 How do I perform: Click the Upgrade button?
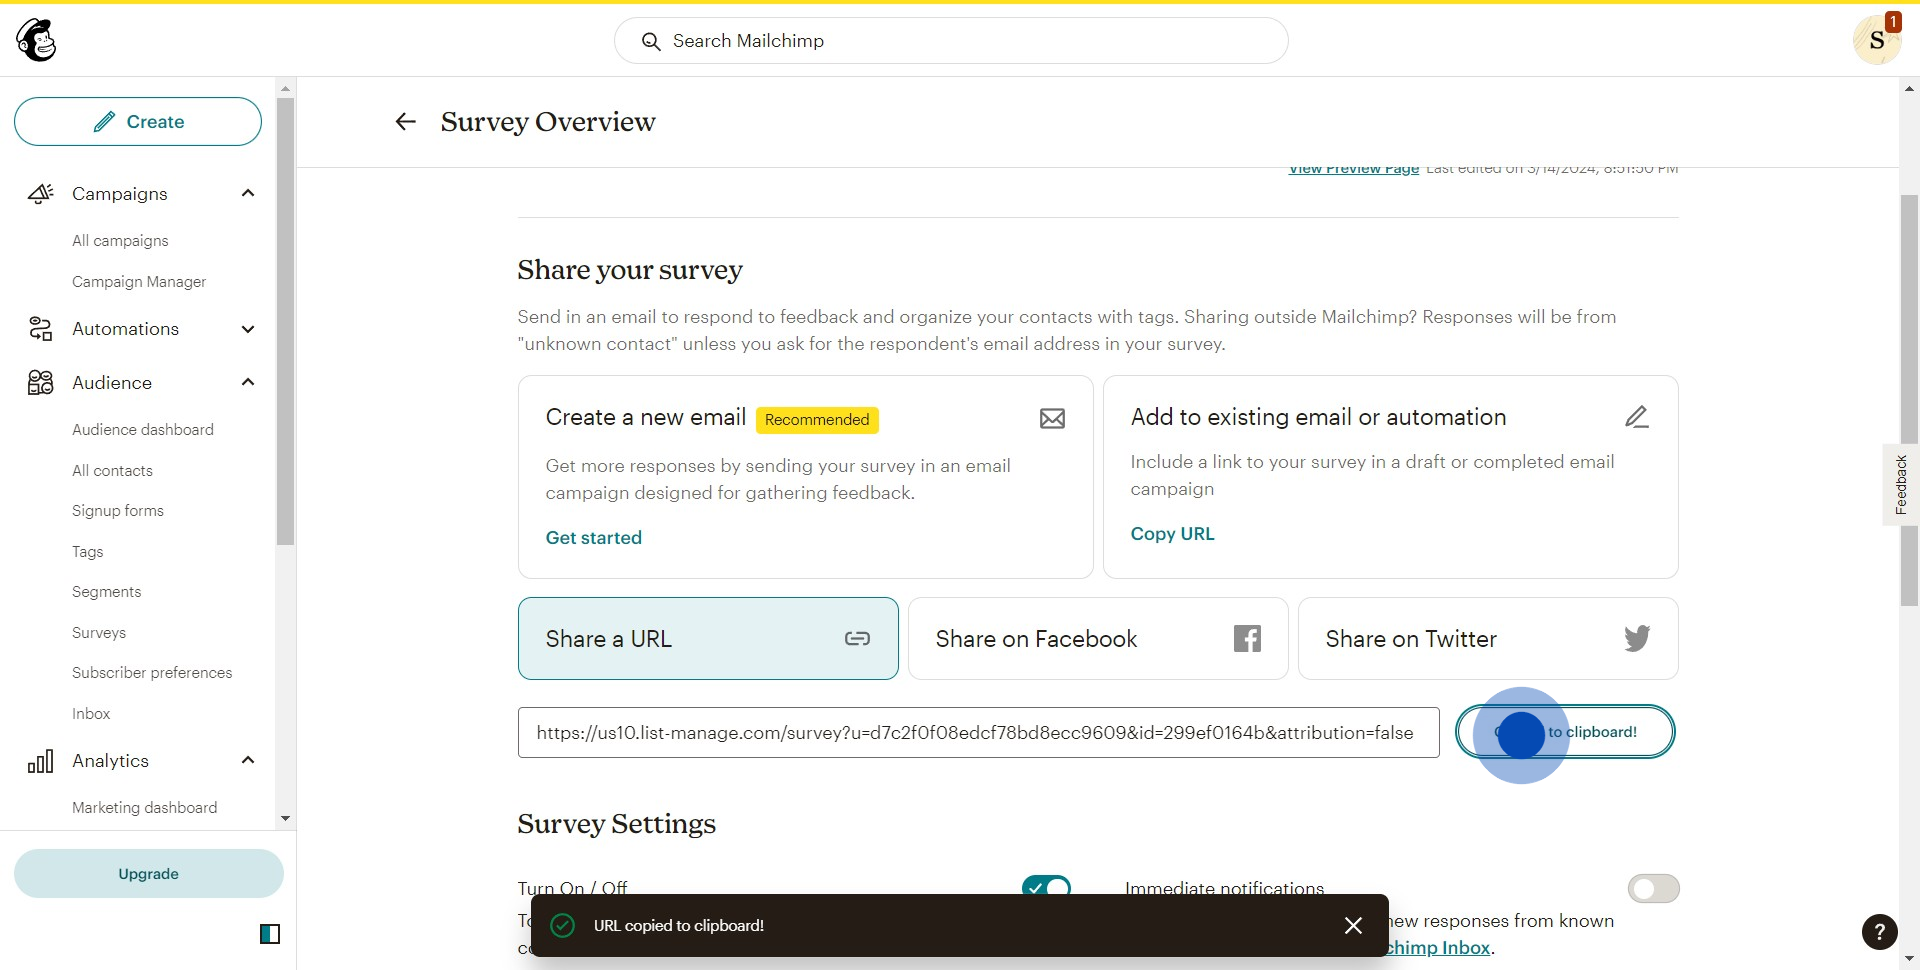149,874
